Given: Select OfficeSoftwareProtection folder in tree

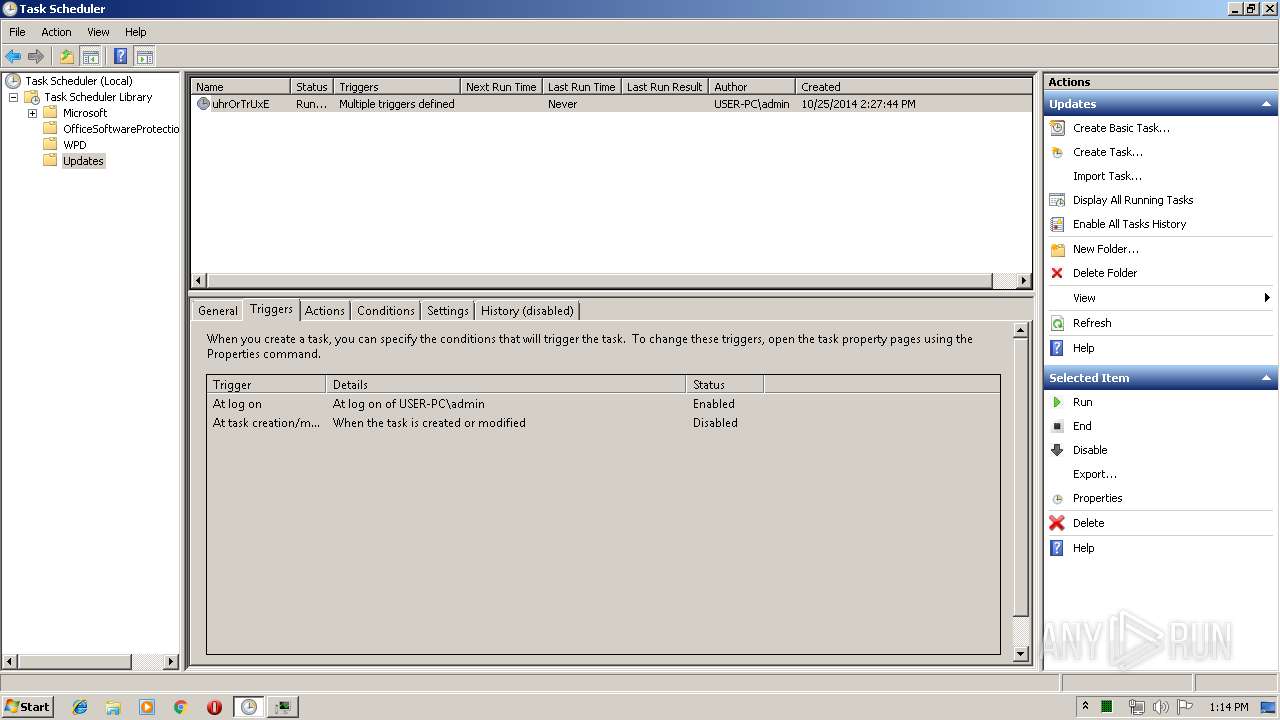Looking at the screenshot, I should click(x=121, y=129).
